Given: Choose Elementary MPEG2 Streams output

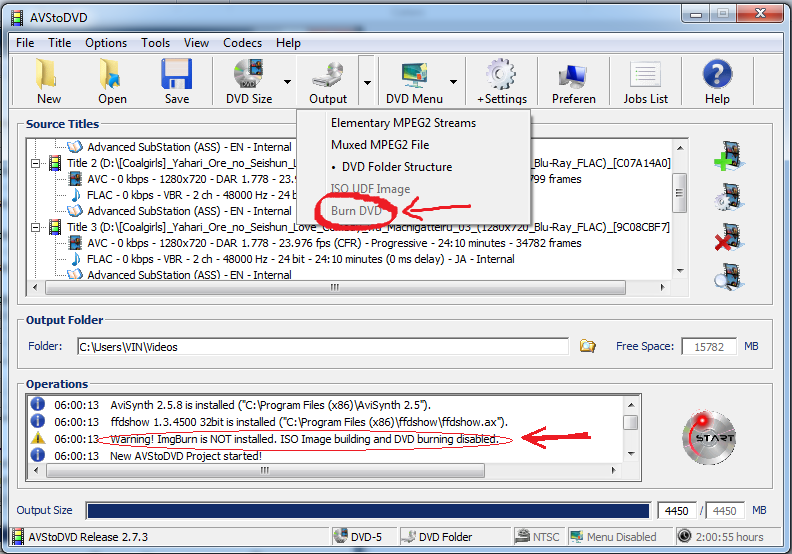Looking at the screenshot, I should point(413,123).
